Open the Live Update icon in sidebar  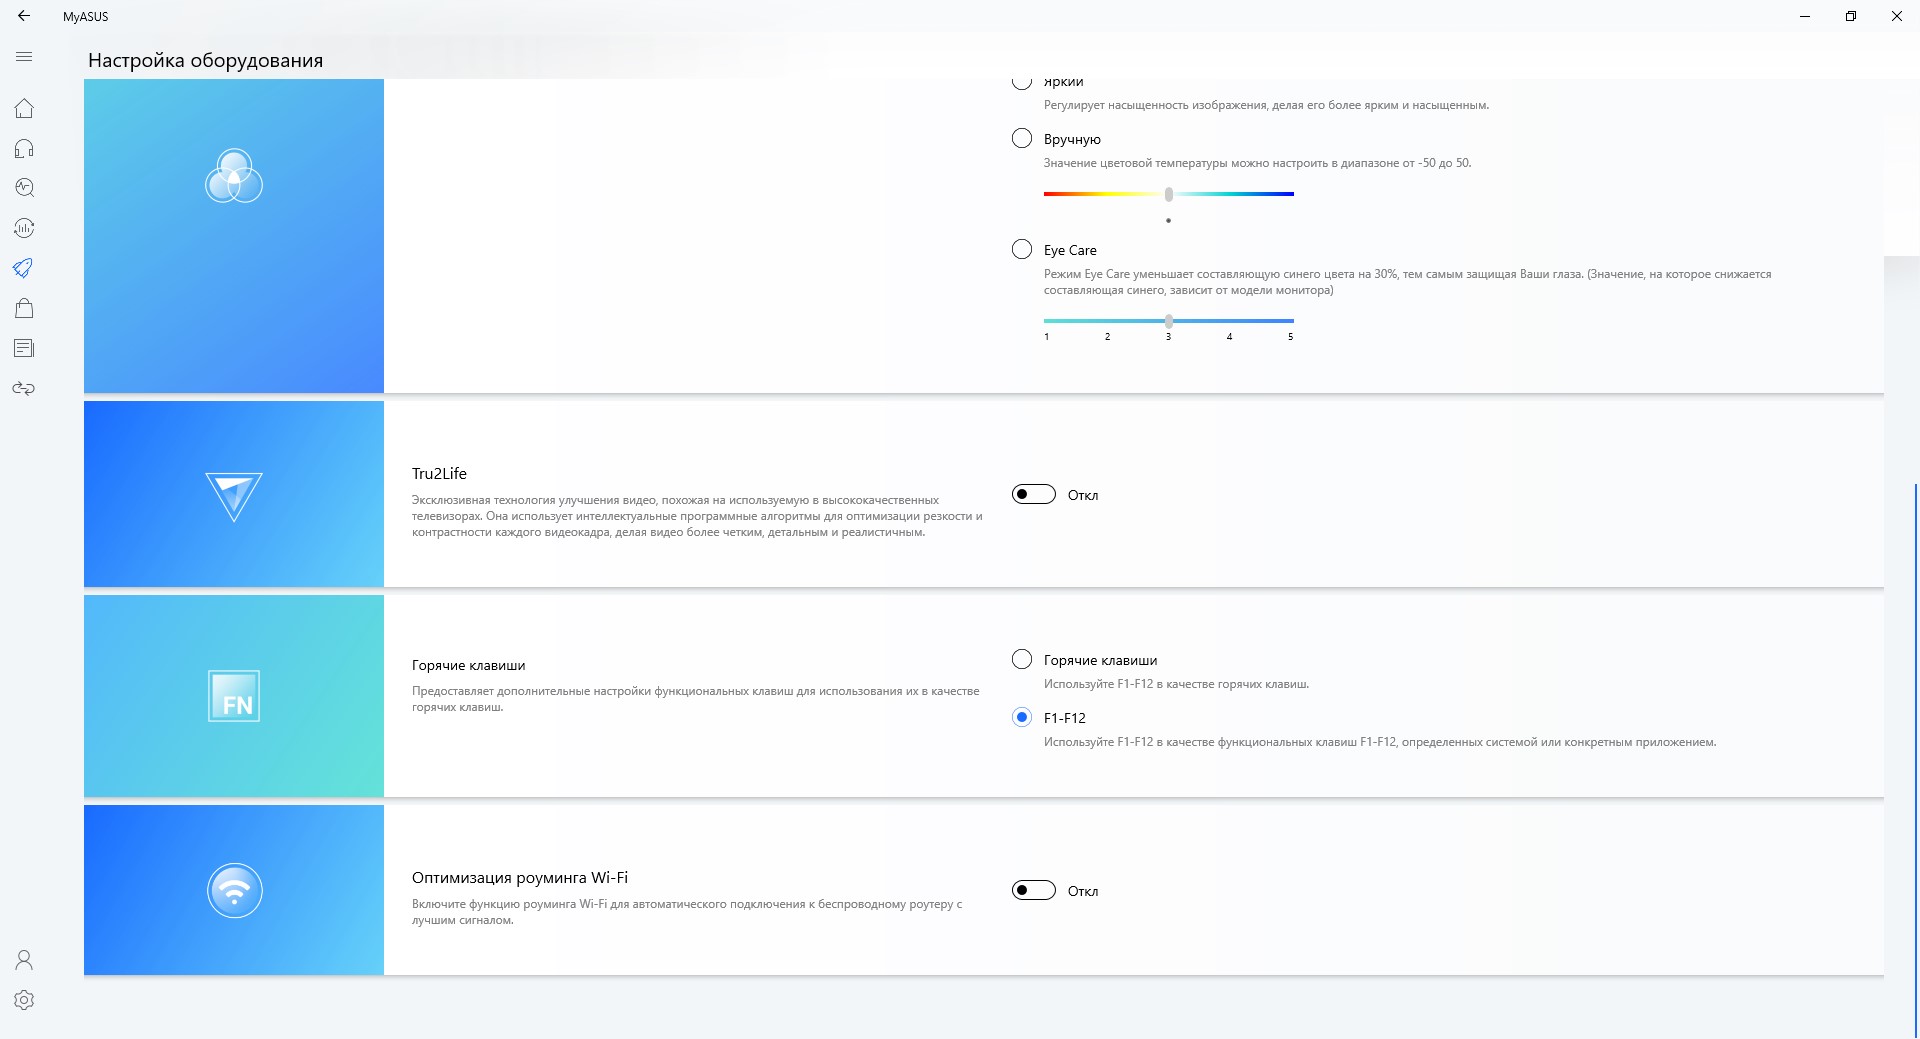24,228
